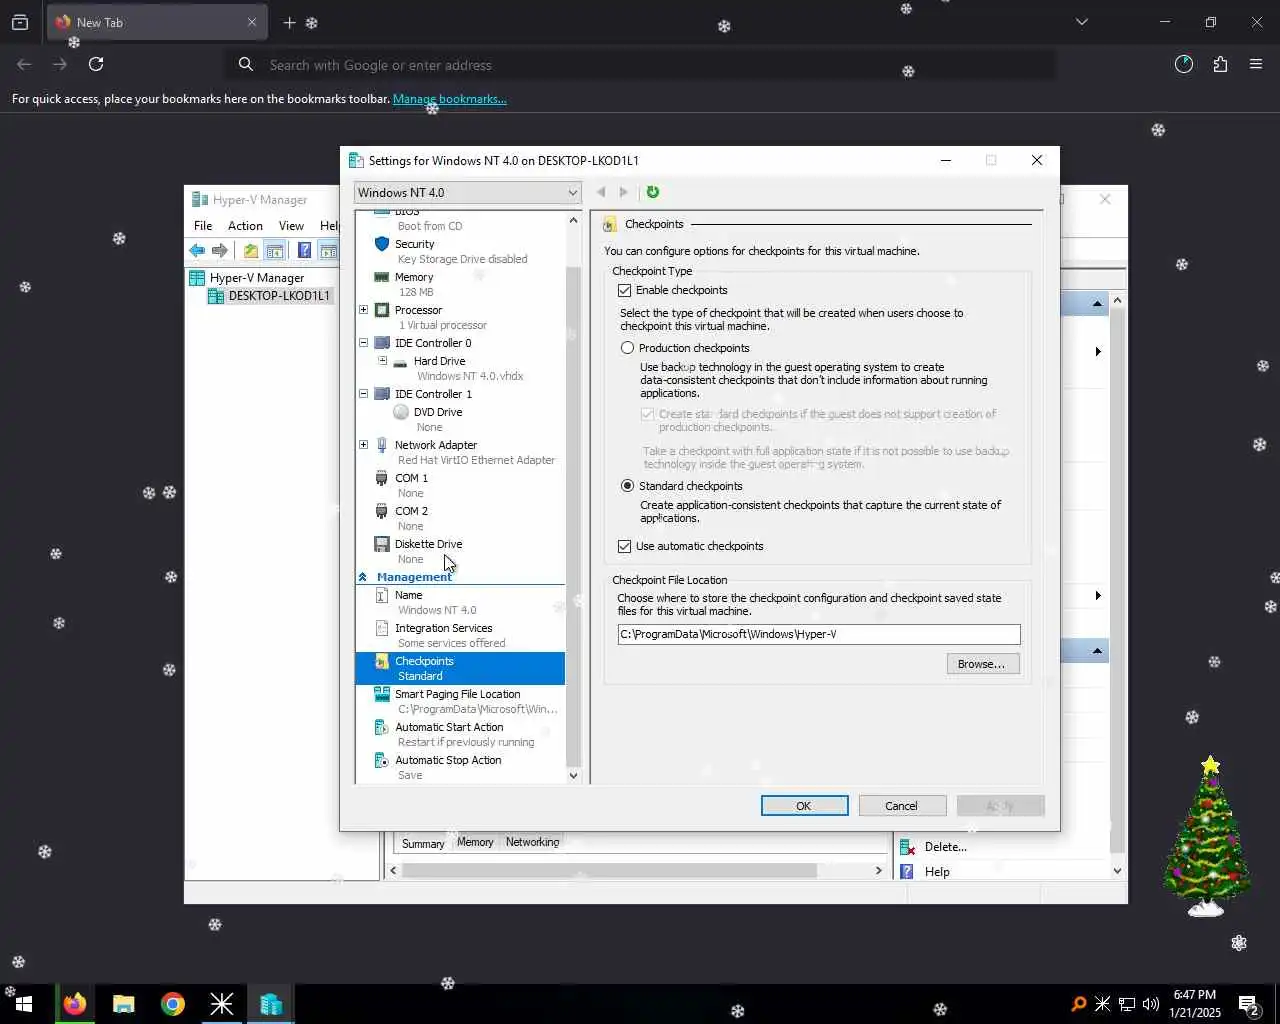Select the DVD Drive disc icon
This screenshot has height=1024, width=1280.
tap(401, 412)
